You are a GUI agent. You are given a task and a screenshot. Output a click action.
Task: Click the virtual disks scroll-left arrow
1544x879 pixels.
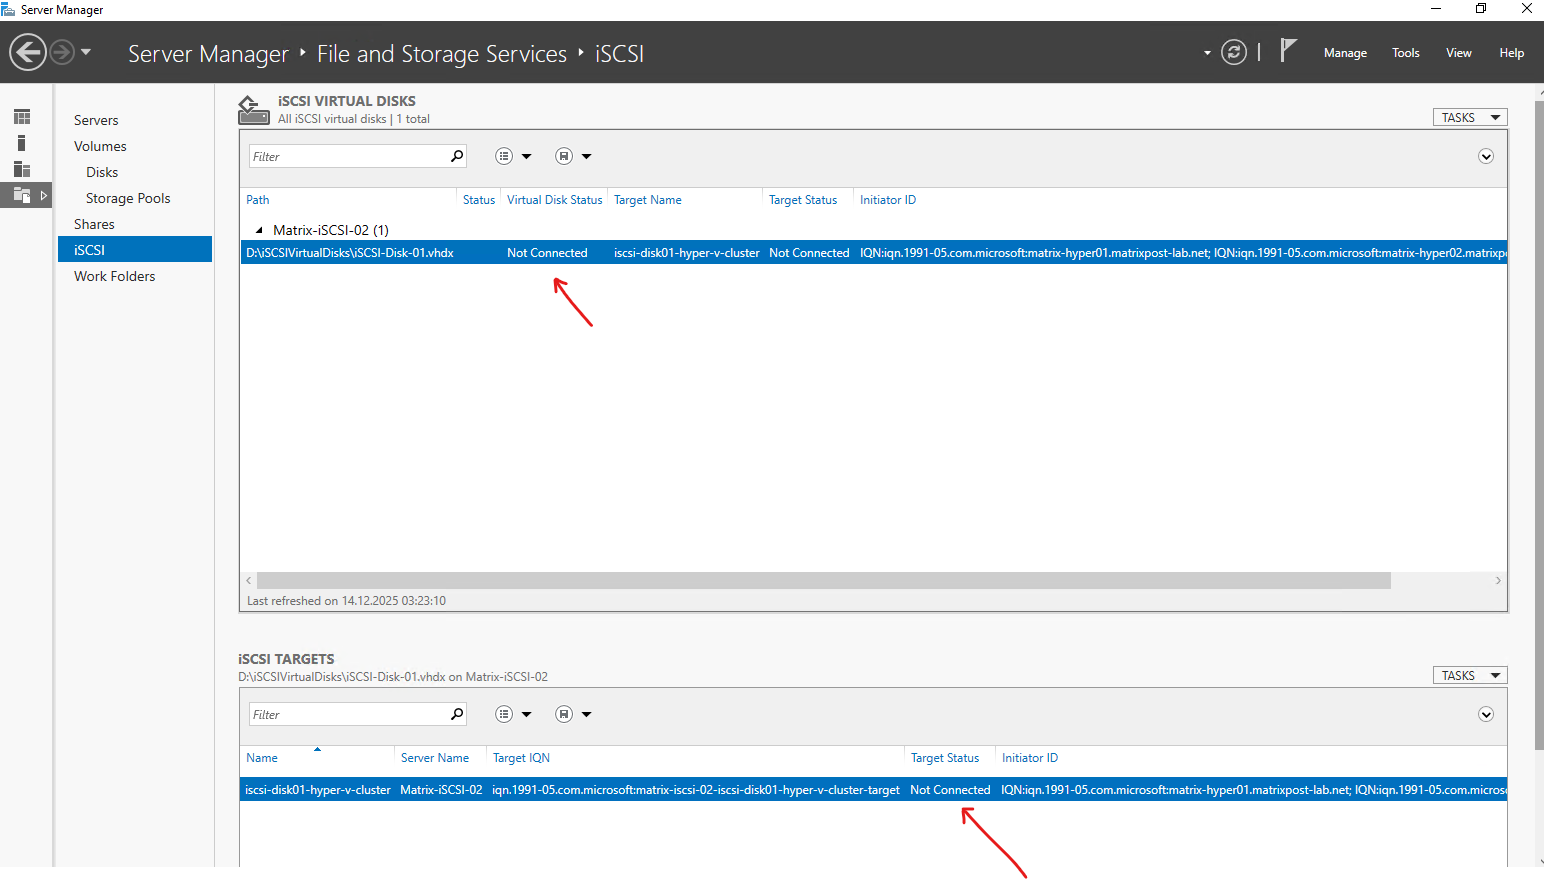[x=249, y=581]
